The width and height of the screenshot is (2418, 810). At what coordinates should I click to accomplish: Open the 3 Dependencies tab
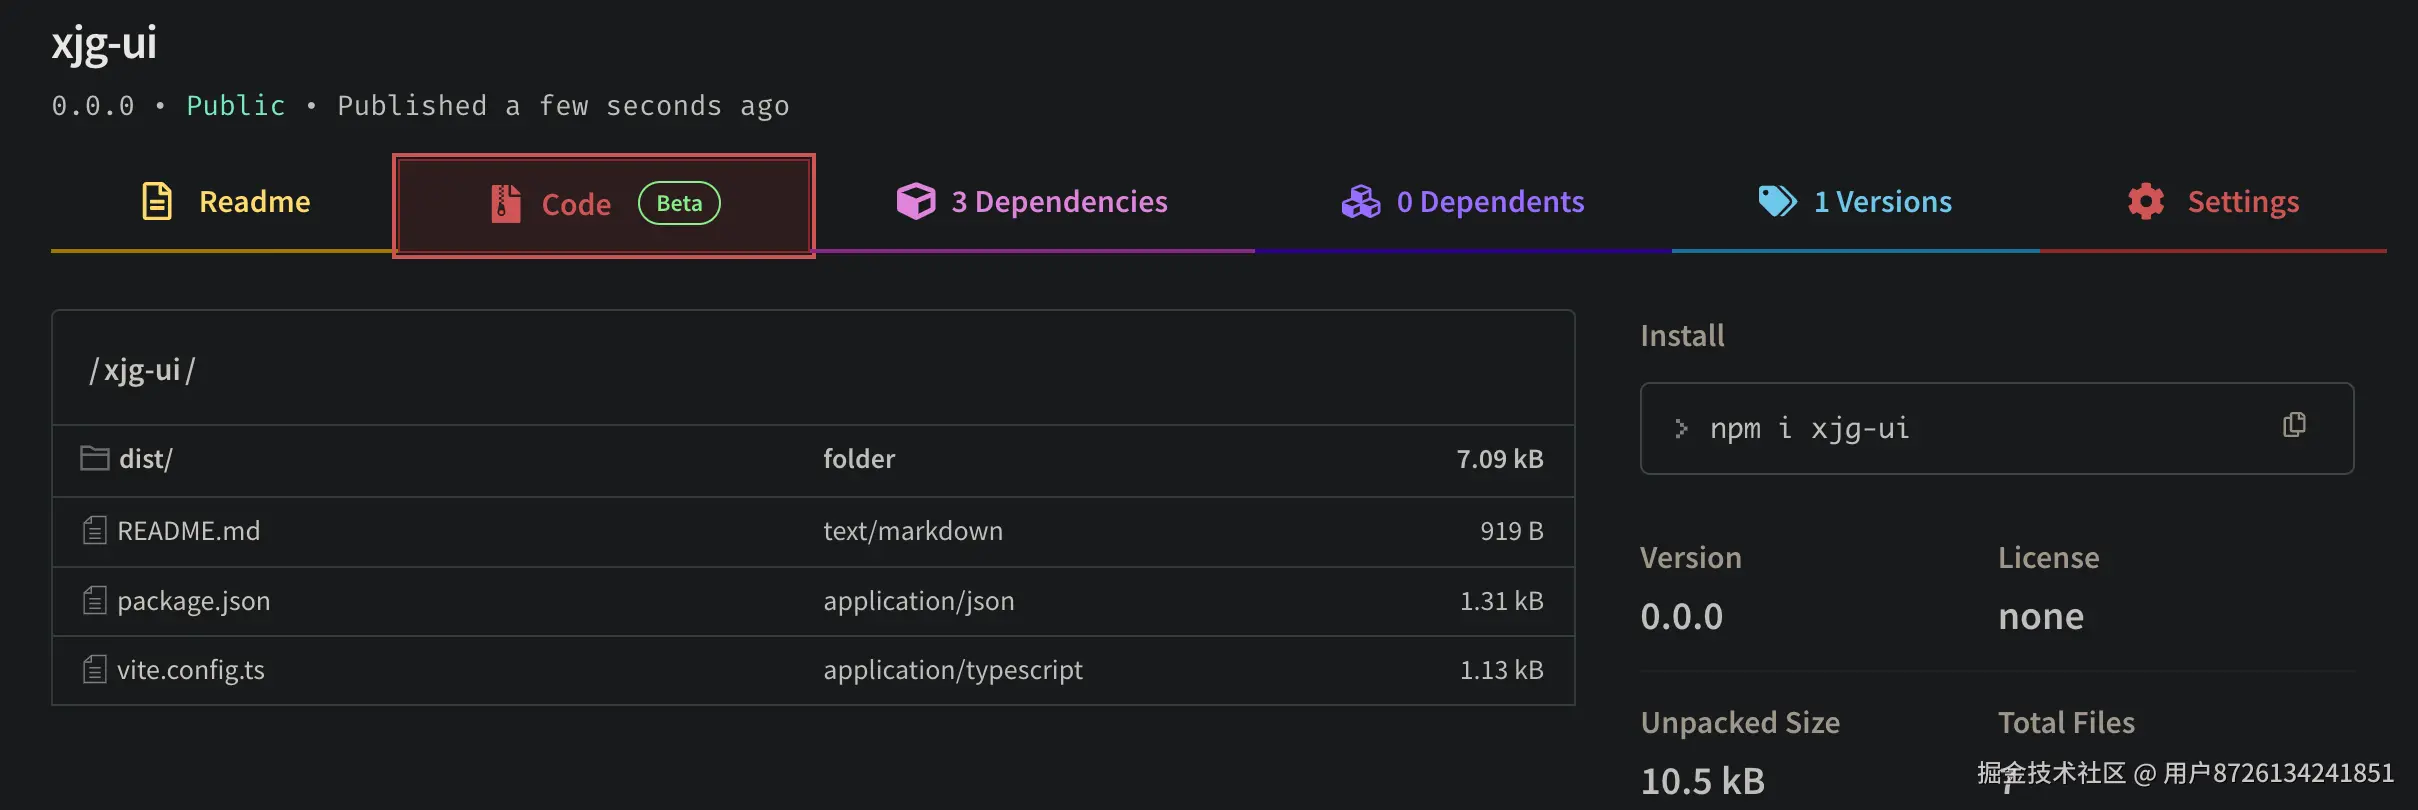1059,202
